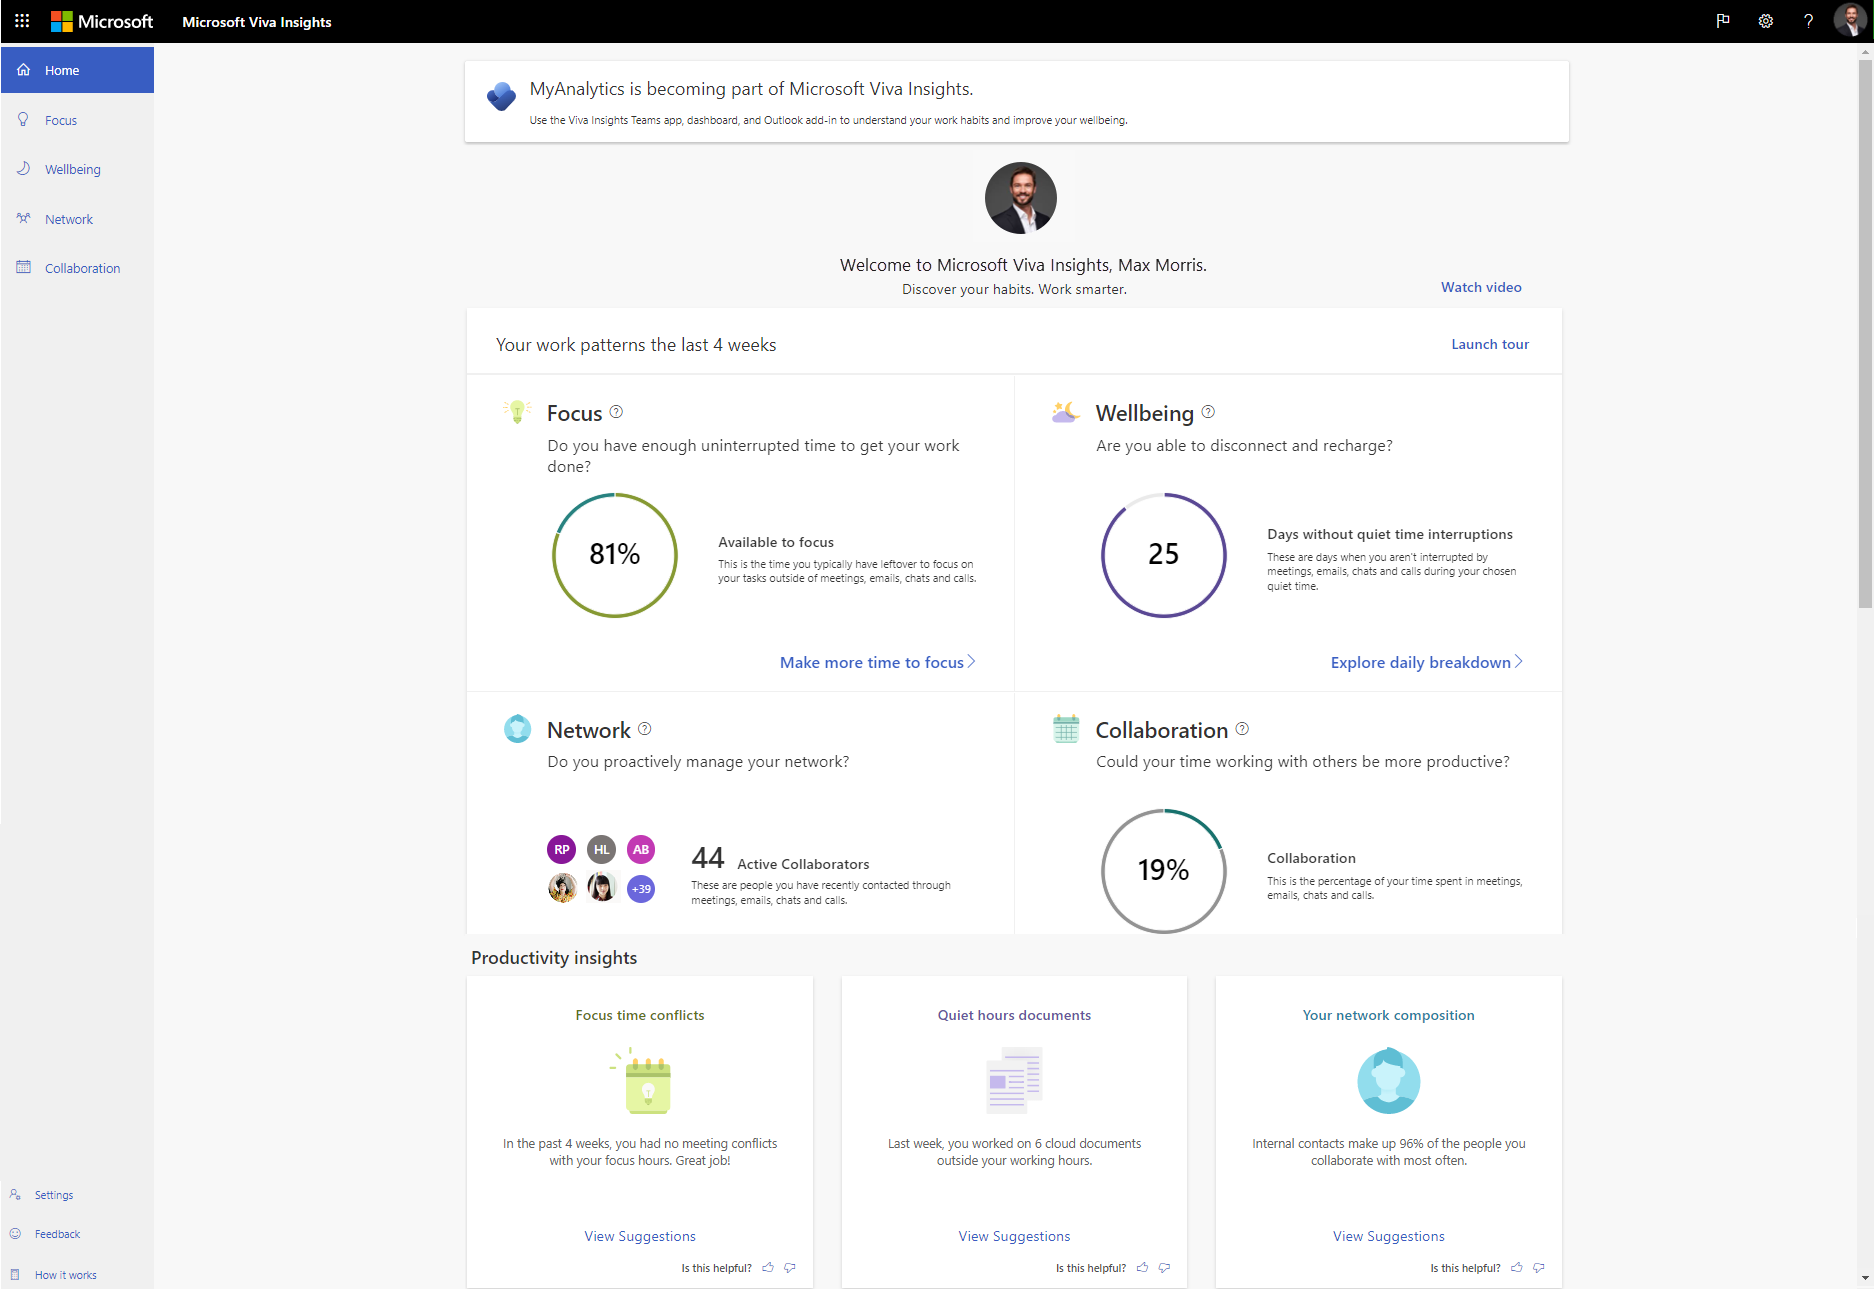The image size is (1874, 1289).
Task: Select the HL collaborator avatar
Action: coord(601,849)
